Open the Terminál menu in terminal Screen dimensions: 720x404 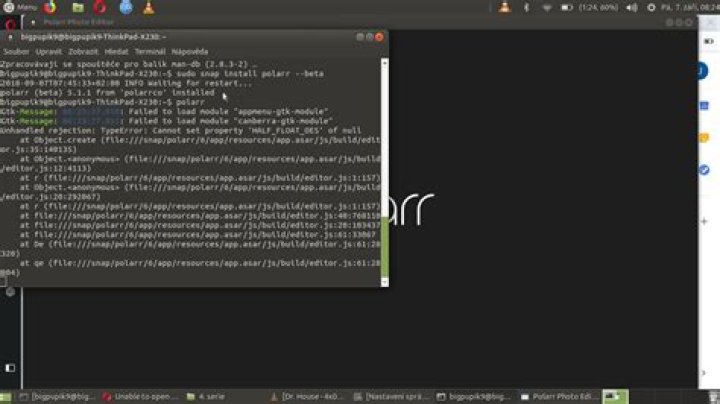tap(150, 52)
